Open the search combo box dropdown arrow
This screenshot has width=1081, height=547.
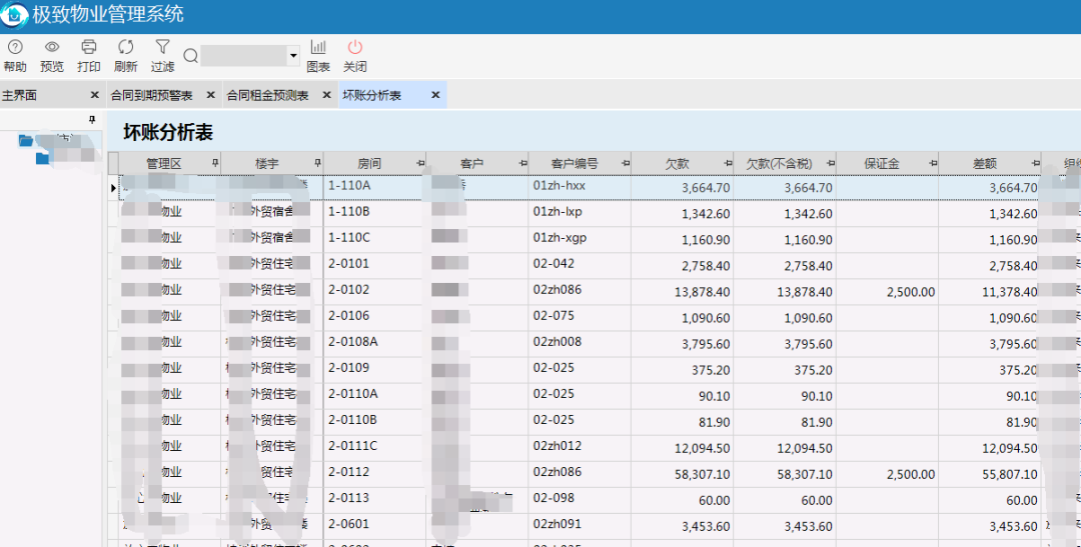(293, 56)
